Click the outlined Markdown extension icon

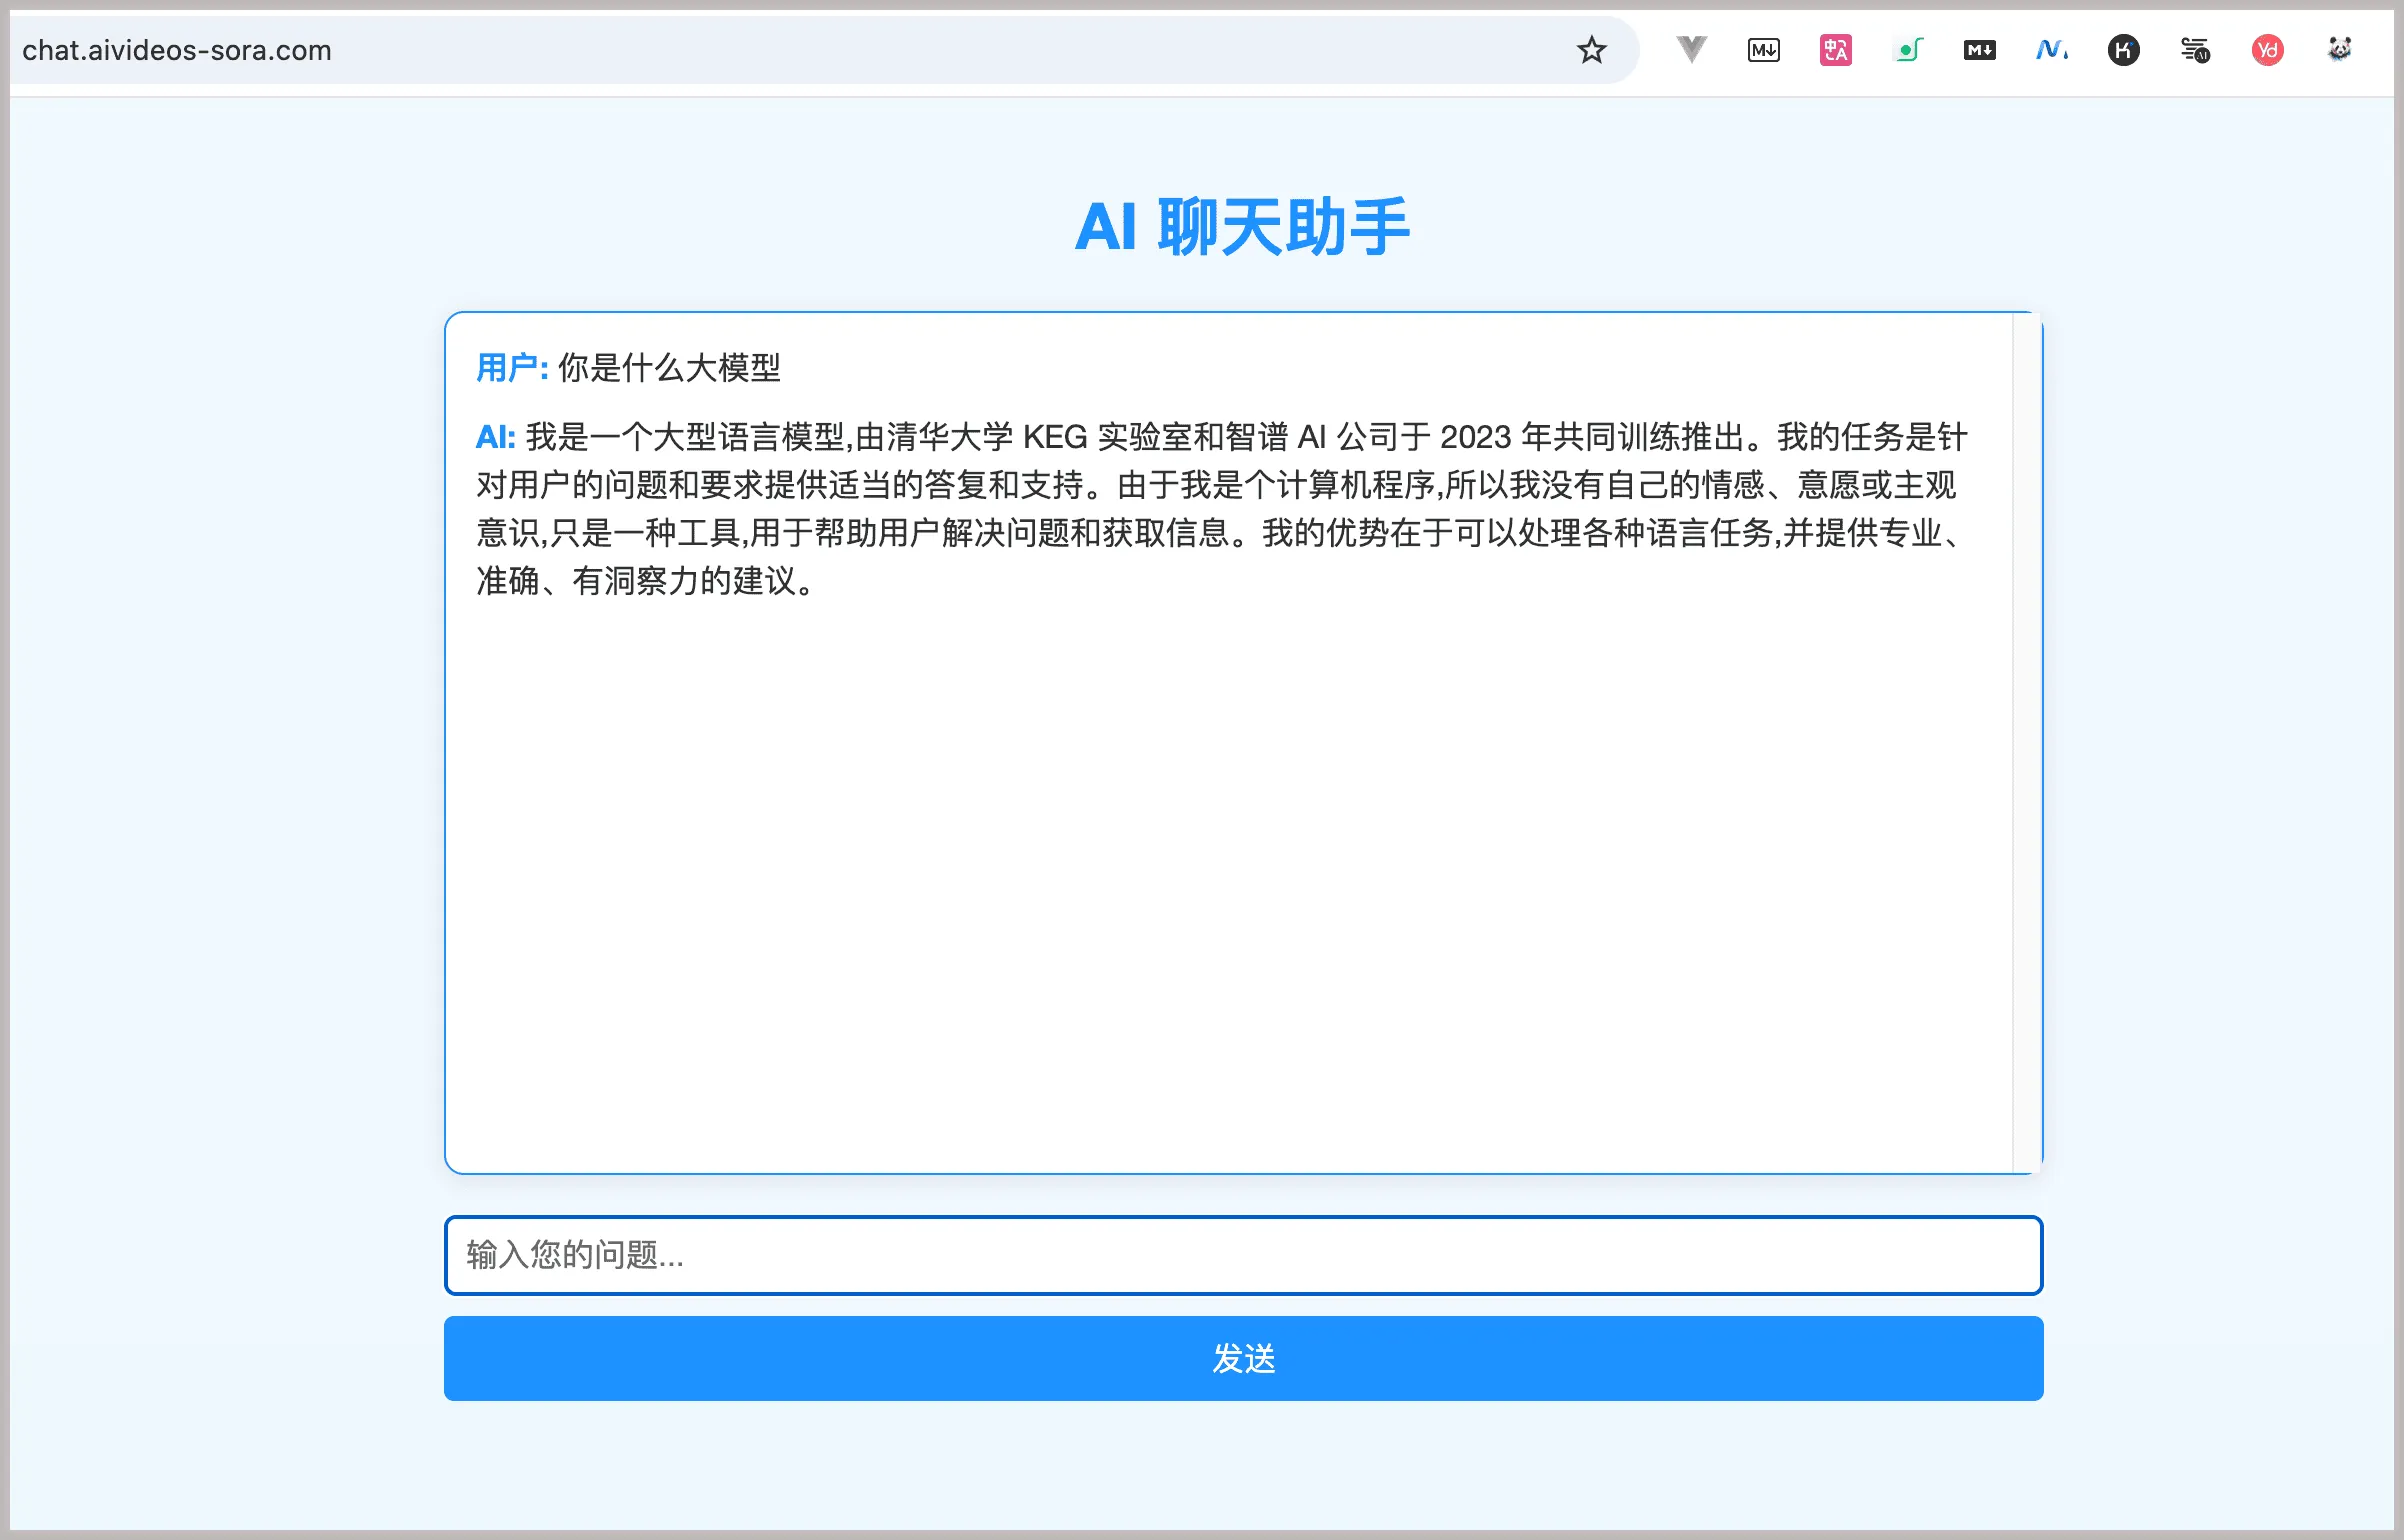click(x=1763, y=50)
